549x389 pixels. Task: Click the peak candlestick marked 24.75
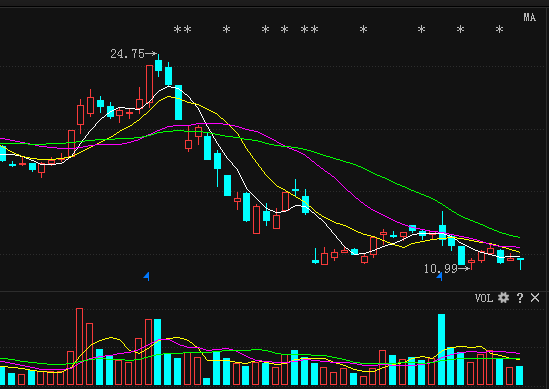(159, 65)
